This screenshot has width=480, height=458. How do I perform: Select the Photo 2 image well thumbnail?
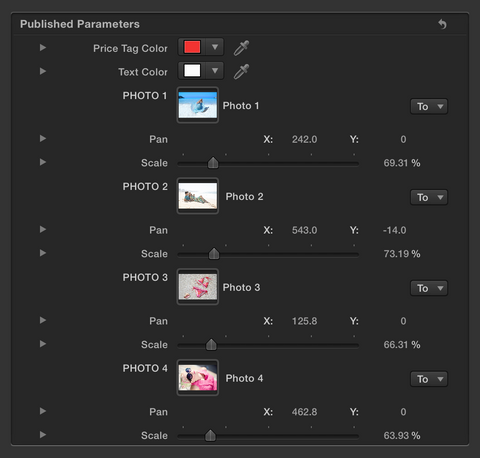tap(198, 196)
